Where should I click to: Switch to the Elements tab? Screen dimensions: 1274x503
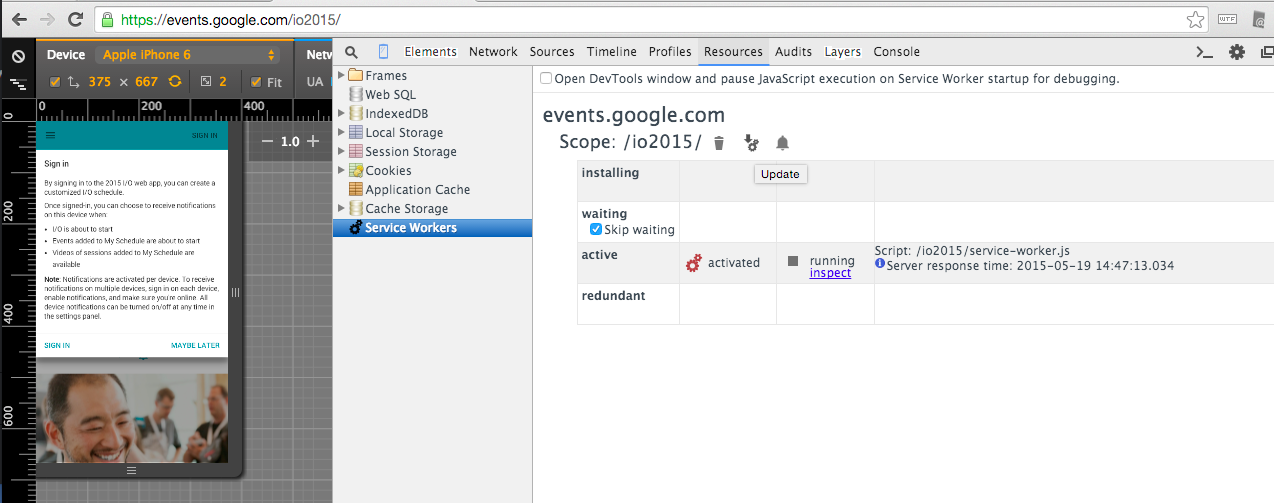(430, 52)
